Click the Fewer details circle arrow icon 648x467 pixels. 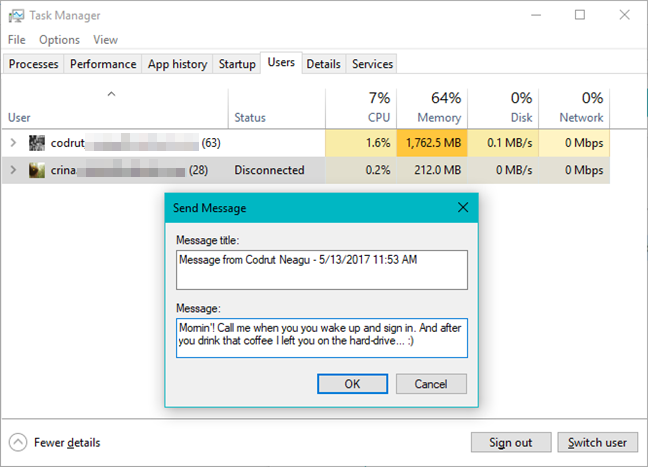18,443
